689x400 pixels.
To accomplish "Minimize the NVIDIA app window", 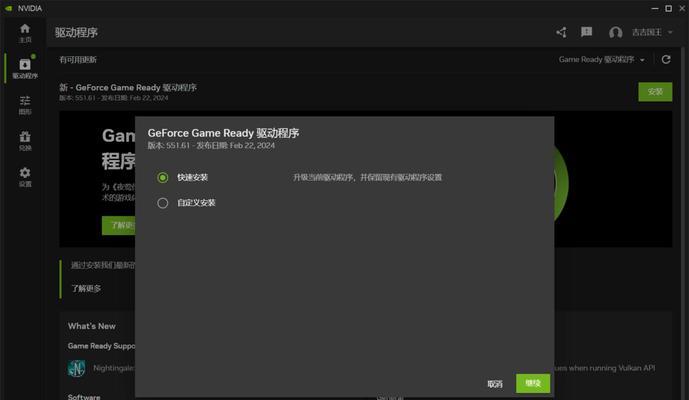I will tap(655, 8).
